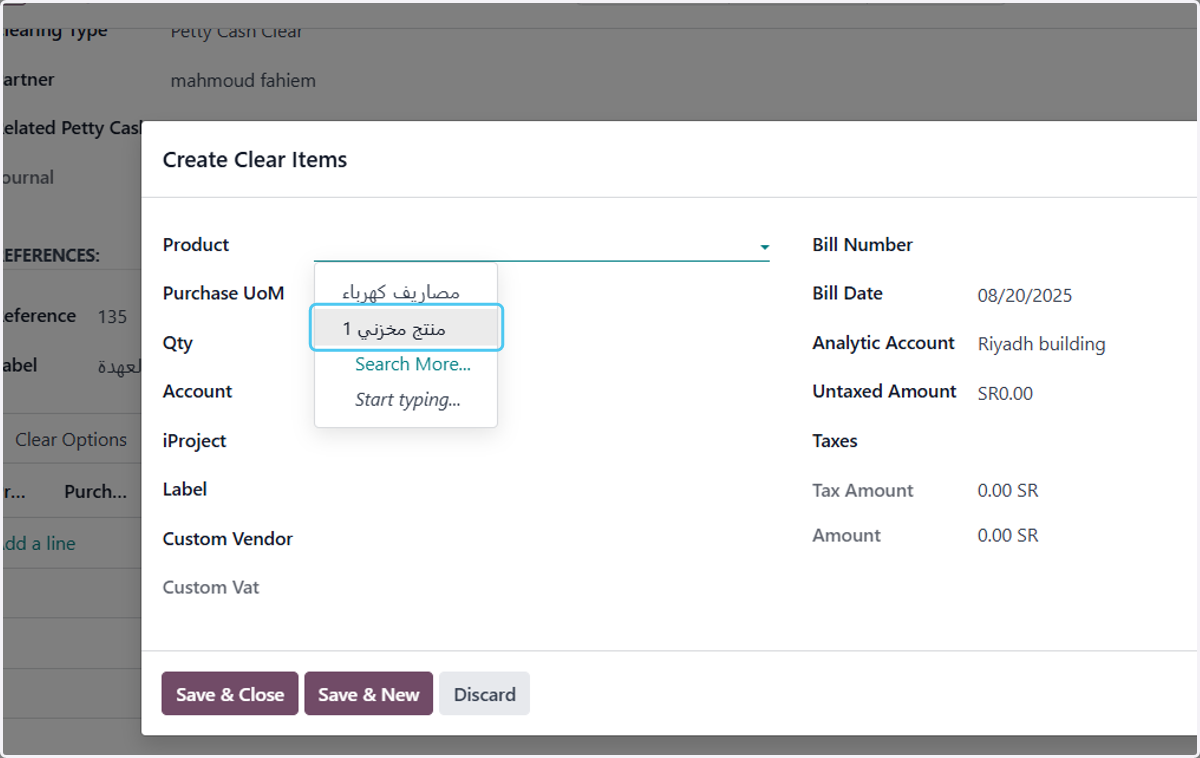The width and height of the screenshot is (1200, 758).
Task: Click the iProject label
Action: (195, 441)
